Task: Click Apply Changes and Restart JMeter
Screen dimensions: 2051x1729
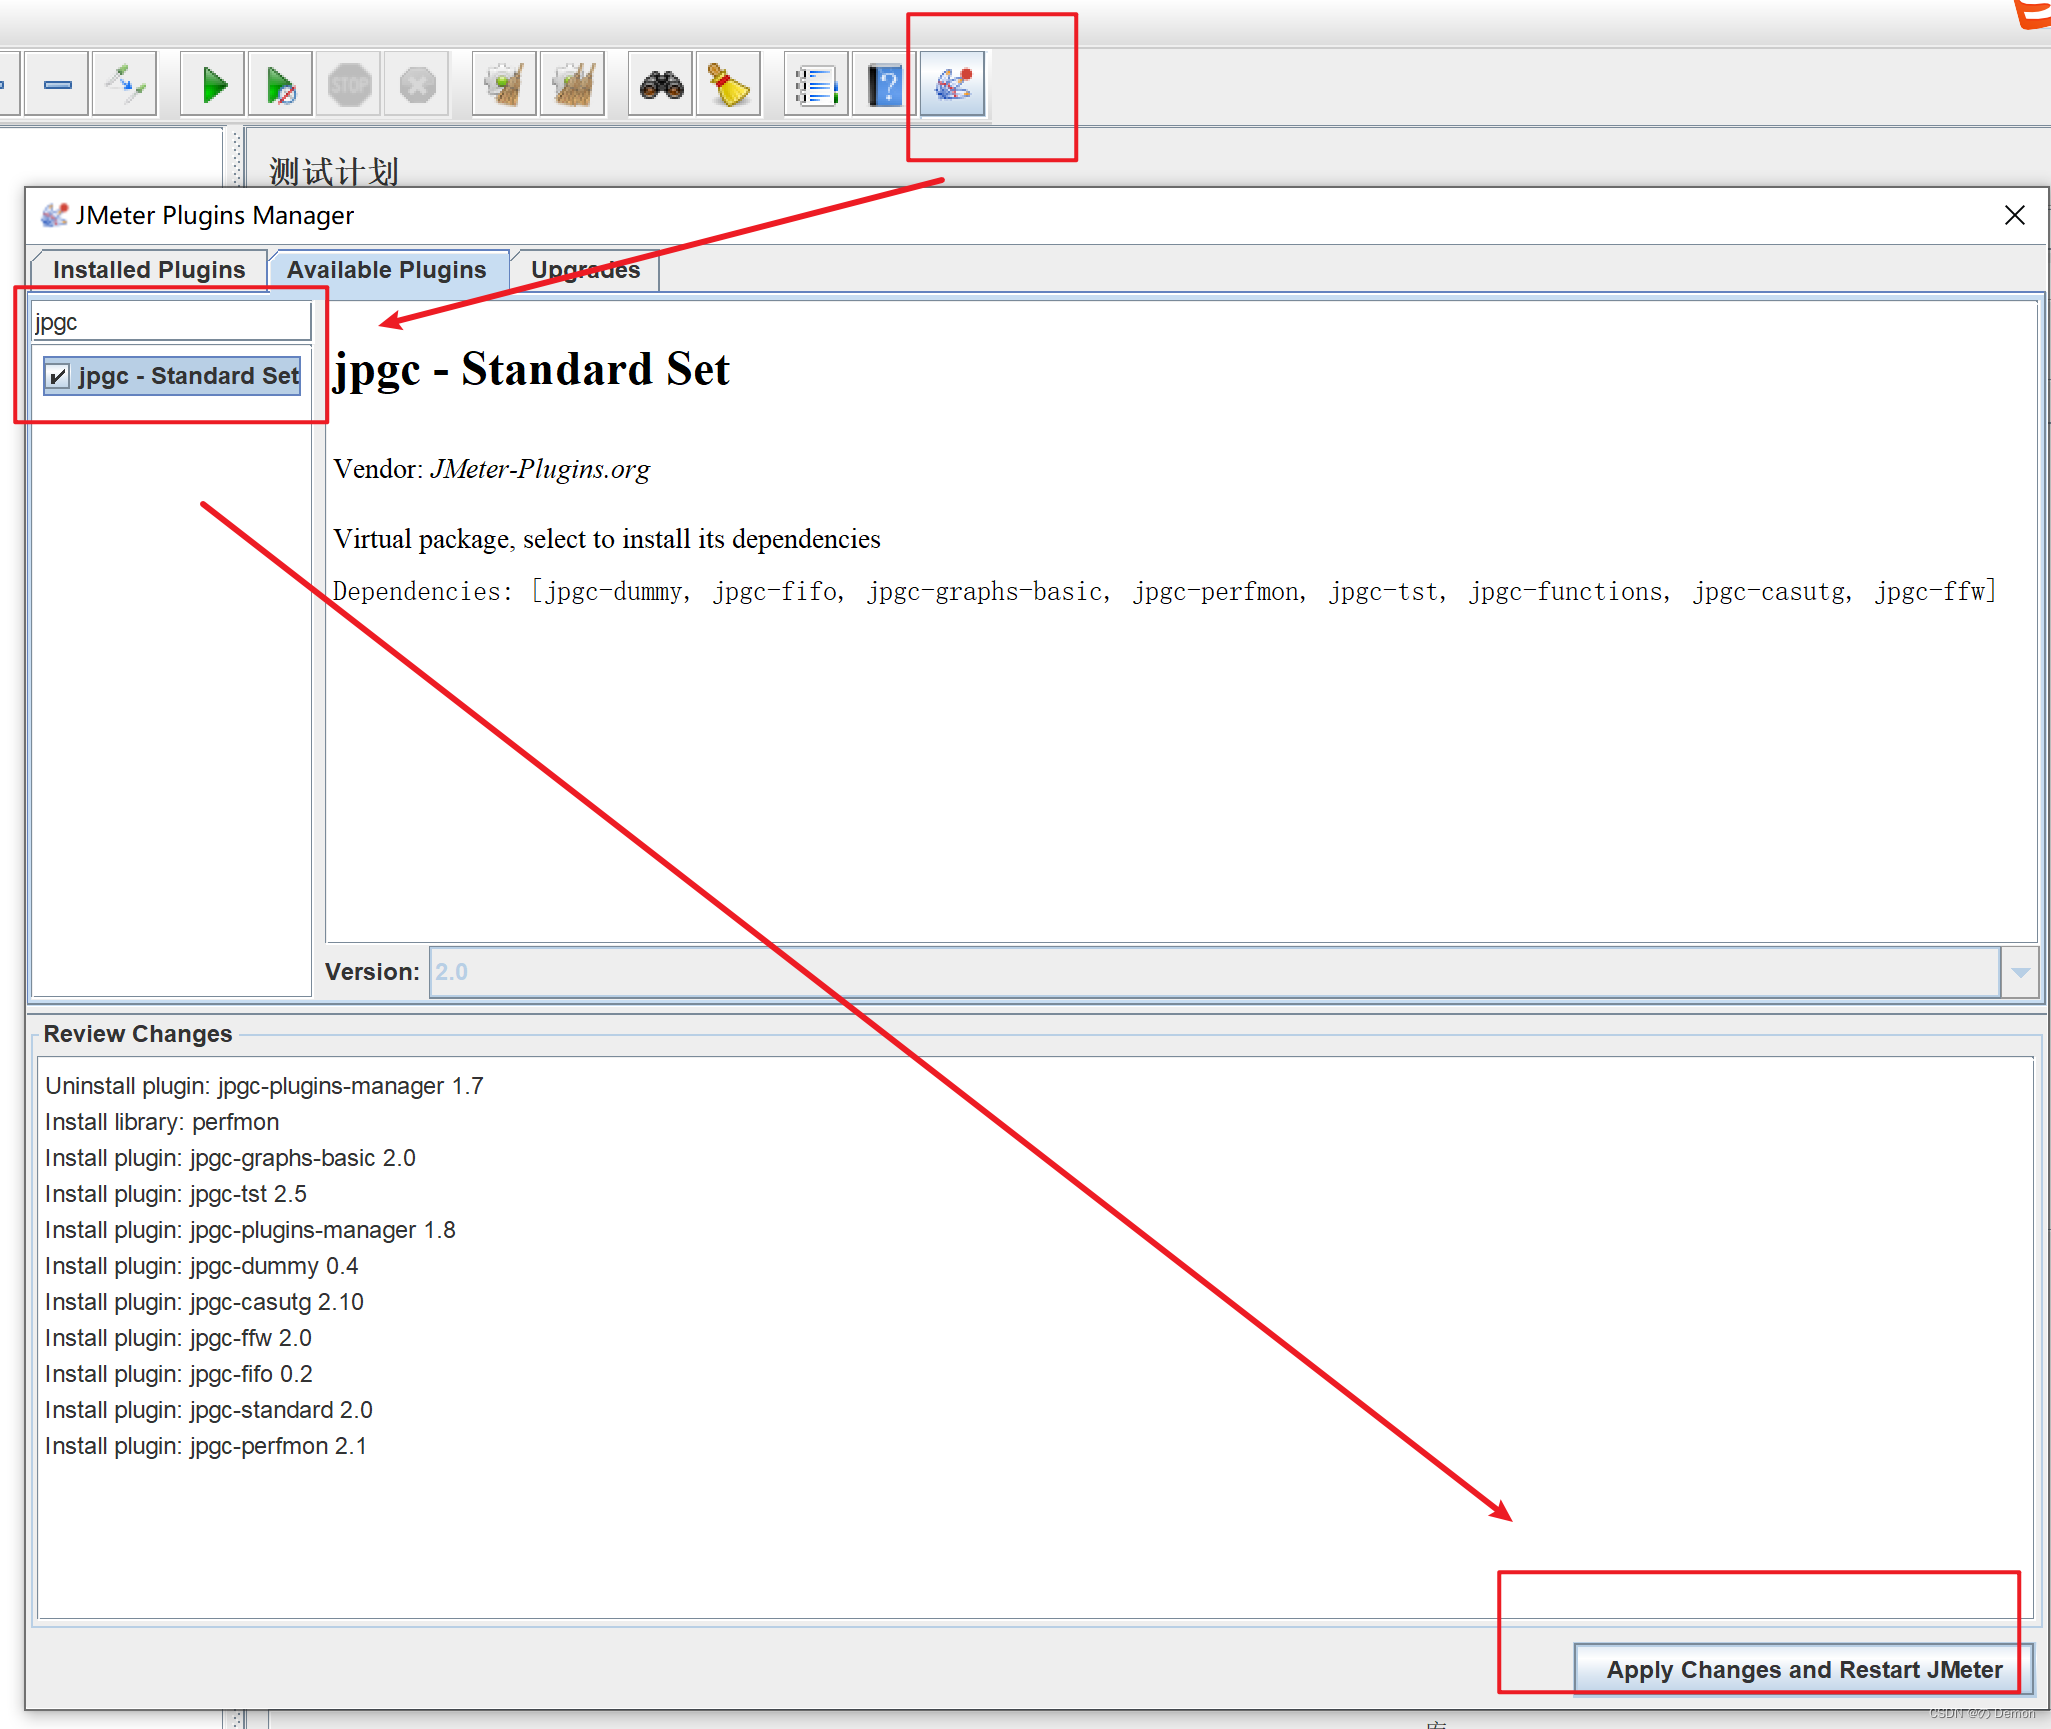Action: (x=1803, y=1670)
